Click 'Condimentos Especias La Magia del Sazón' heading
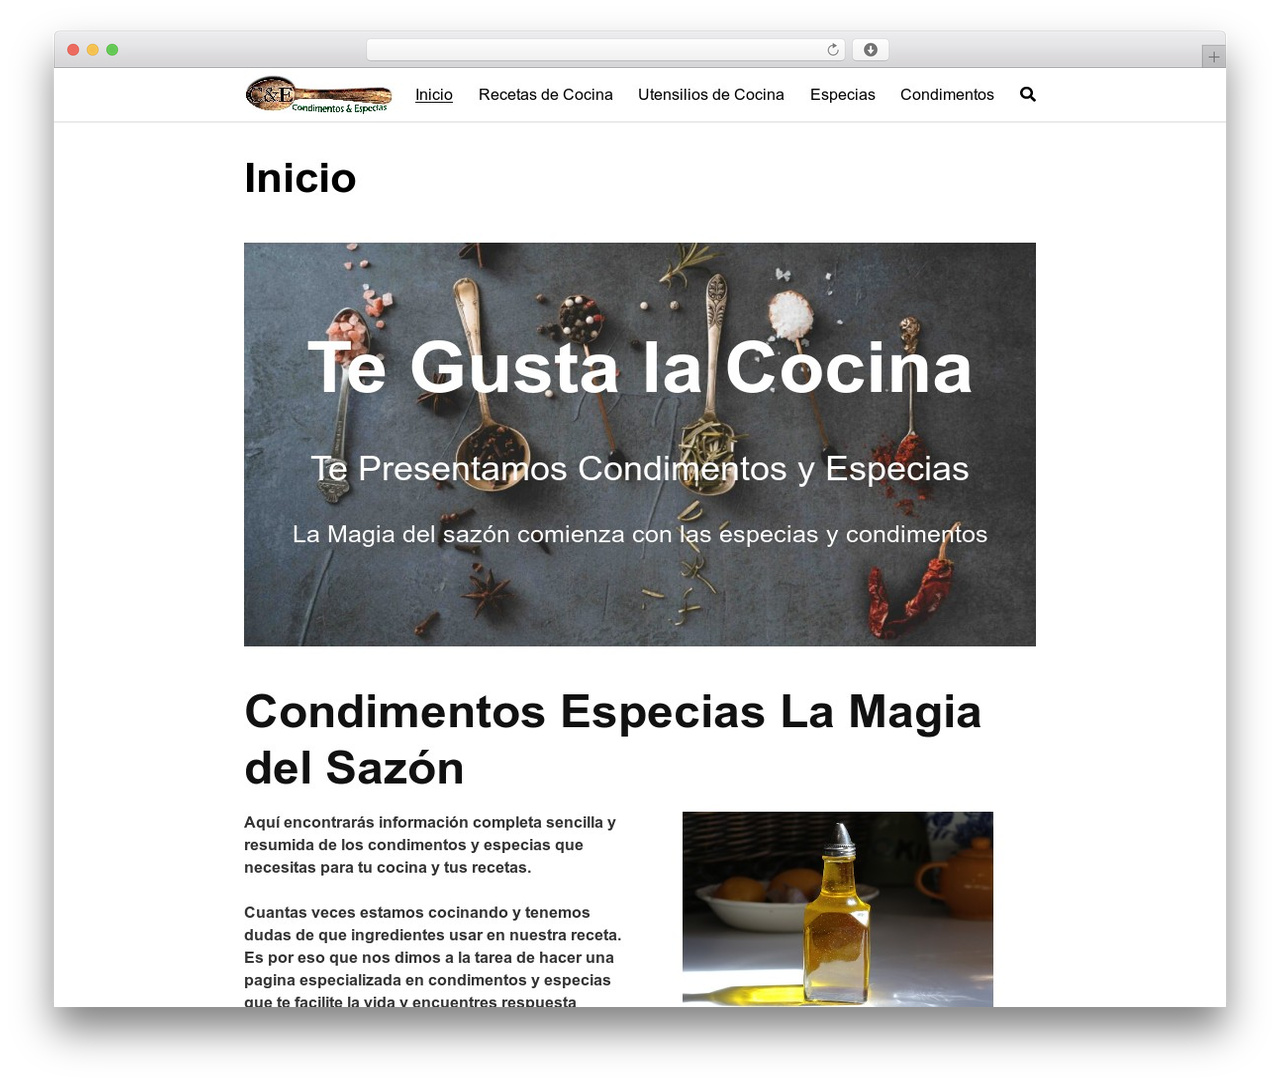This screenshot has height=1084, width=1280. [x=612, y=740]
